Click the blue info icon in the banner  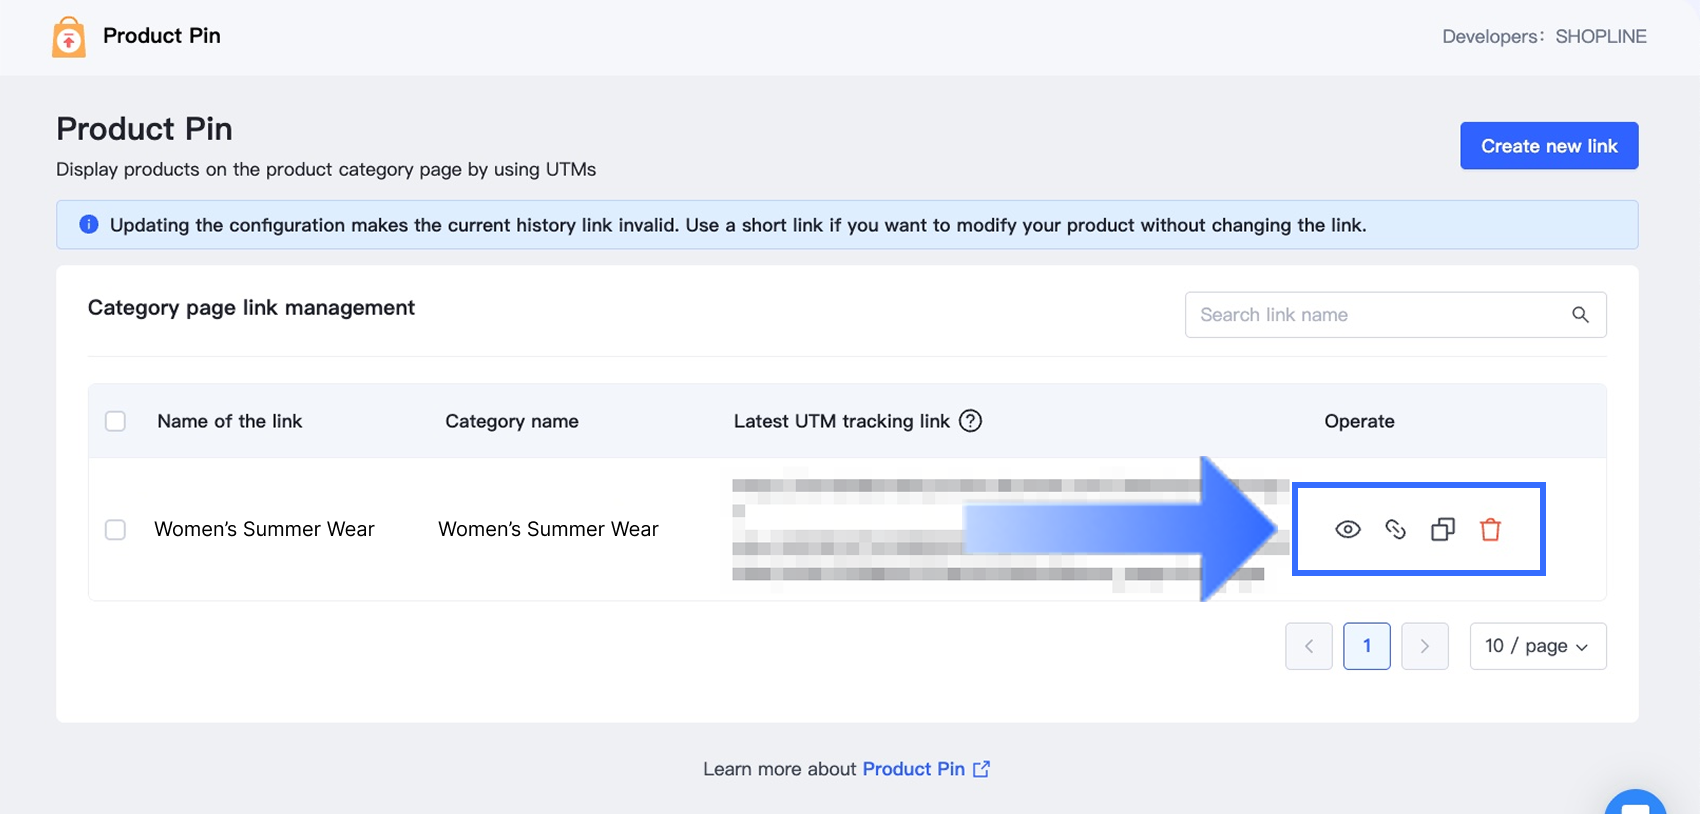pos(89,224)
